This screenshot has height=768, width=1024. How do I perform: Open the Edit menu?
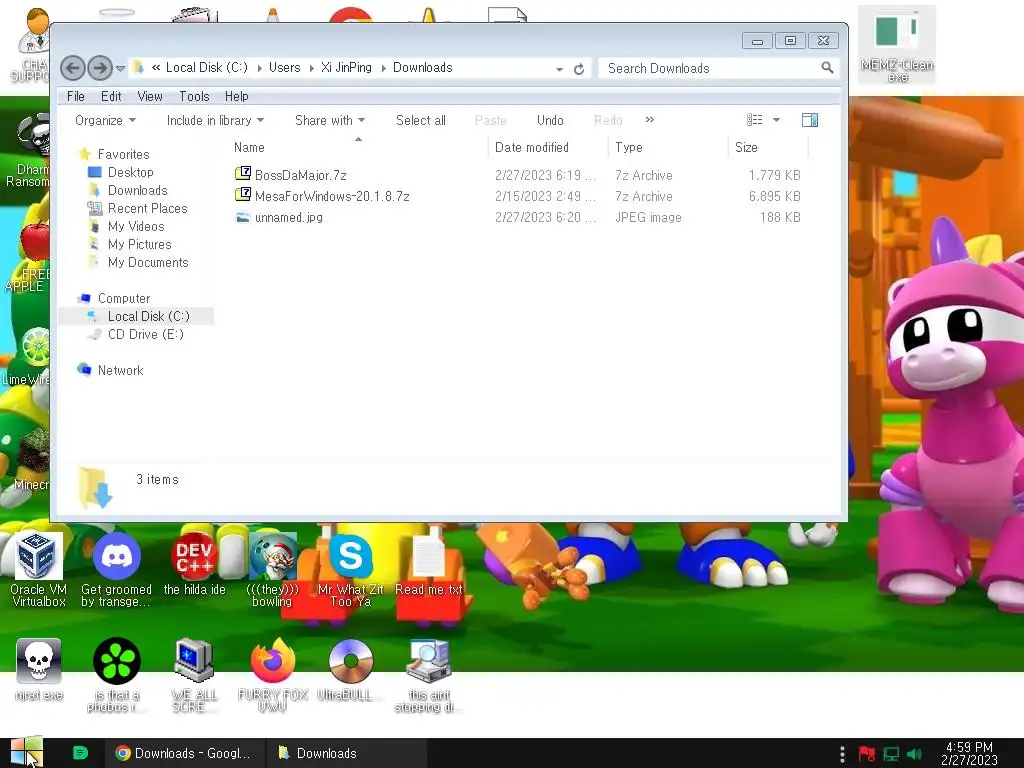(111, 96)
